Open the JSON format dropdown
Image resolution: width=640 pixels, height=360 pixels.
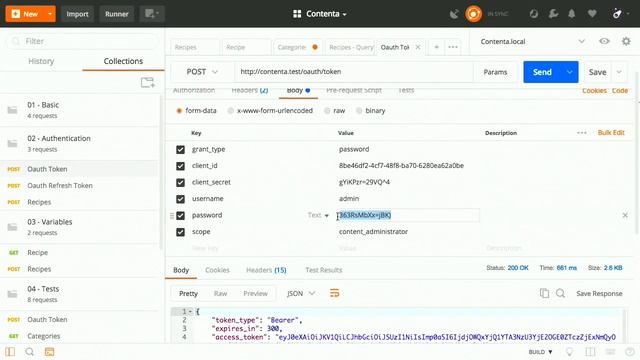tap(301, 293)
